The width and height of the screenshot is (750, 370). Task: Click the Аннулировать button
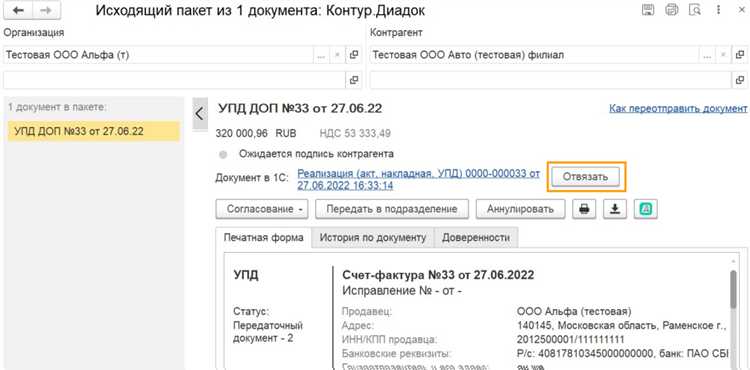coord(520,209)
